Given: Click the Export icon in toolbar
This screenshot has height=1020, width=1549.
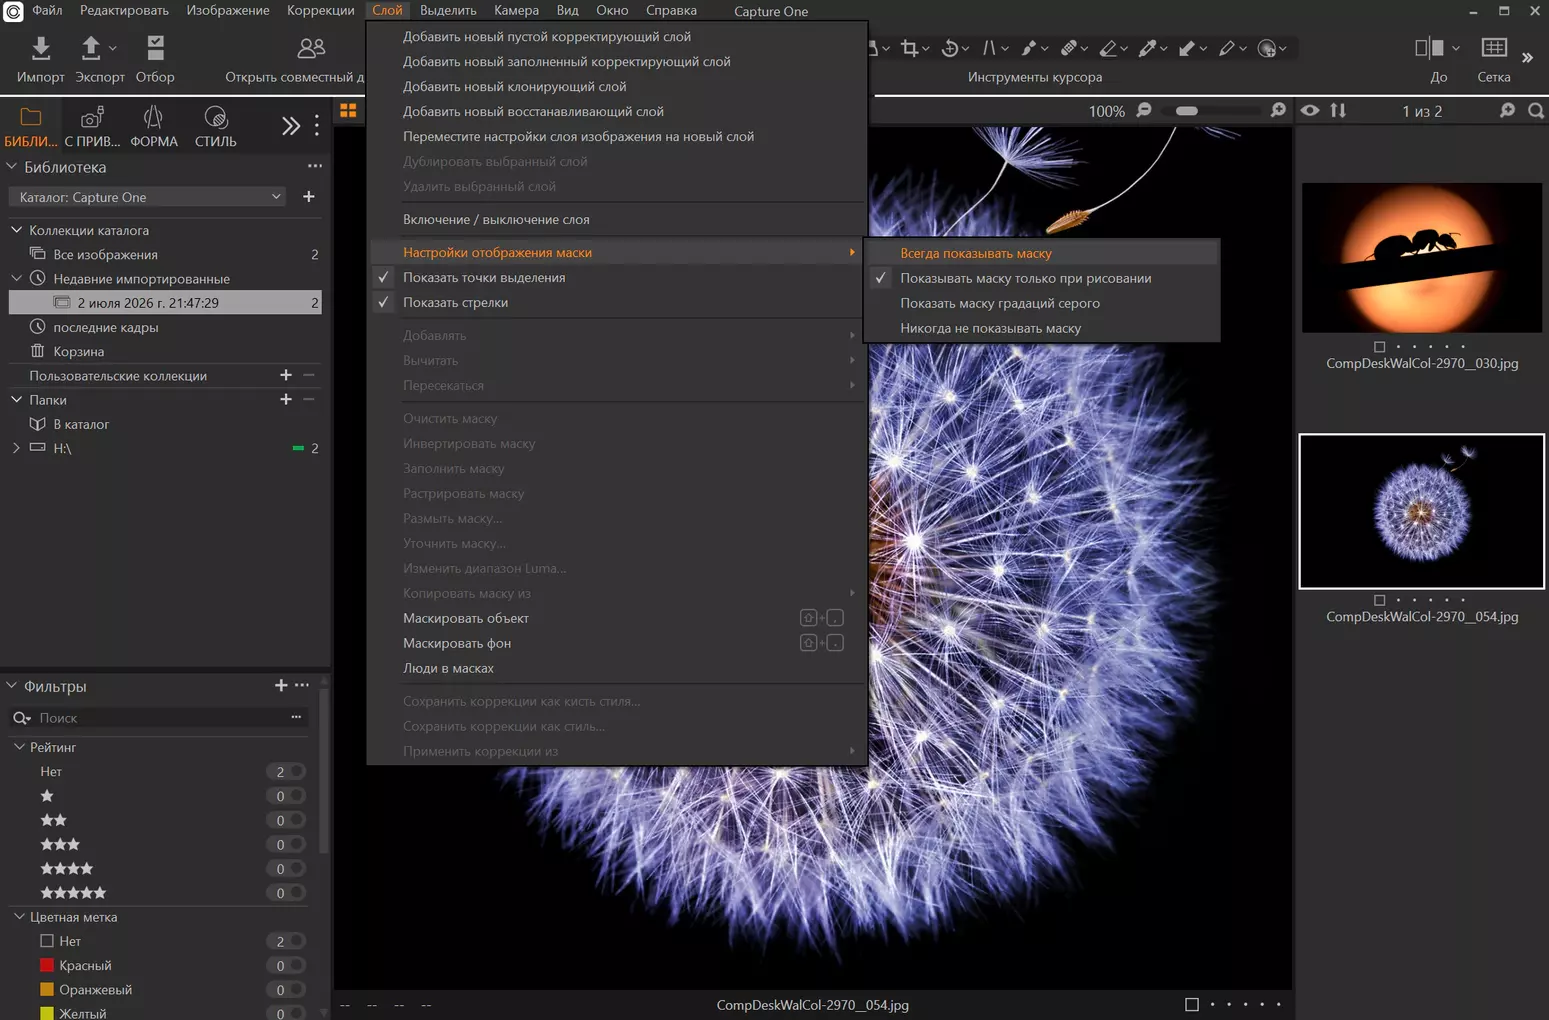Looking at the screenshot, I should click(x=91, y=48).
